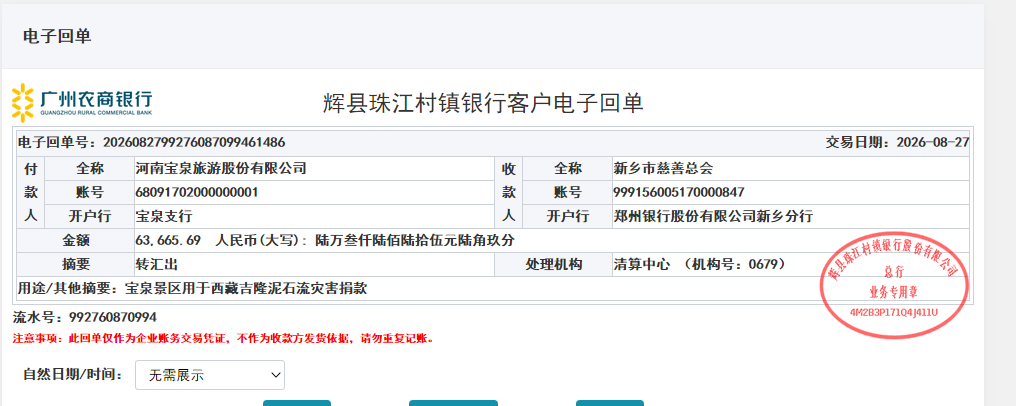Click payer bank 宝泉支行
Screen dimensions: 1016x406
(163, 216)
